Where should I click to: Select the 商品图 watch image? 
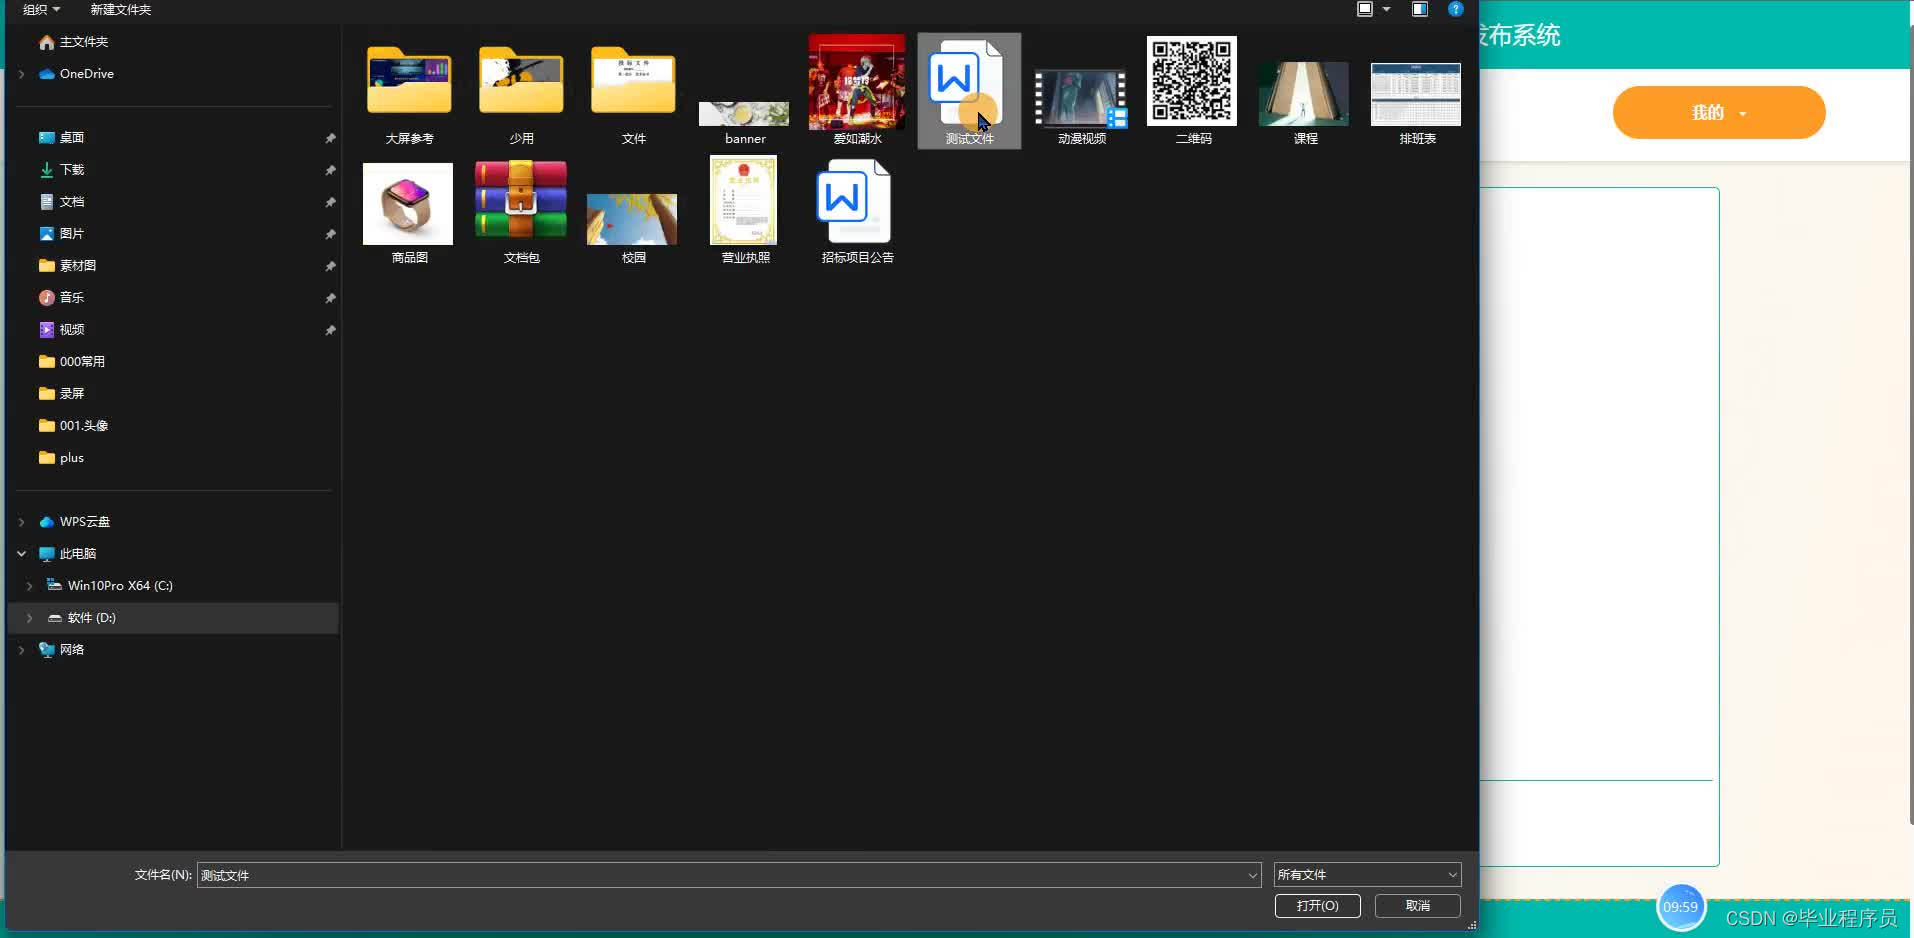point(408,204)
